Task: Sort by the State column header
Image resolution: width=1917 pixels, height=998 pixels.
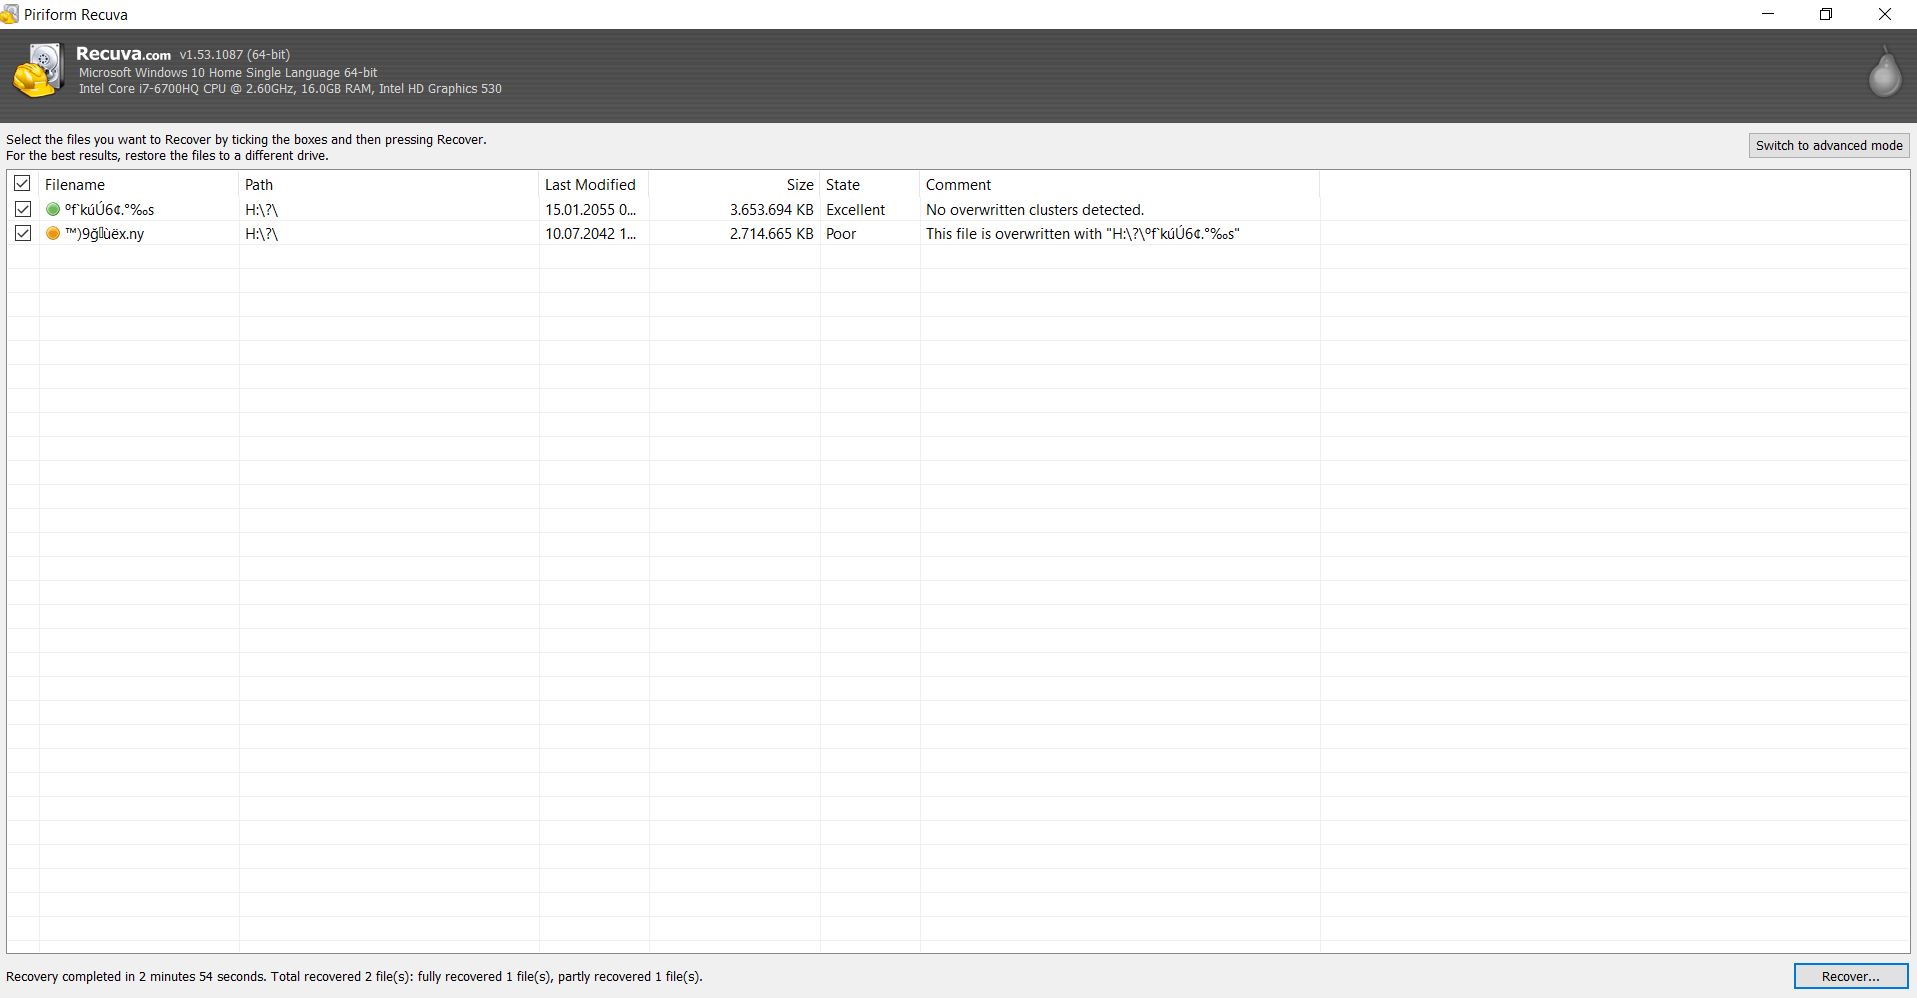Action: coord(869,185)
